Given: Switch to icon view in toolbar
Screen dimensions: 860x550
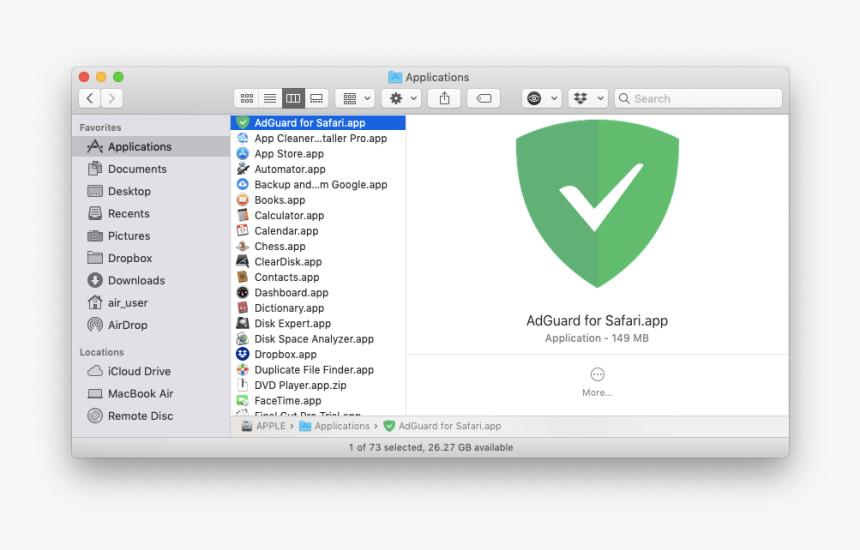Looking at the screenshot, I should coord(246,98).
